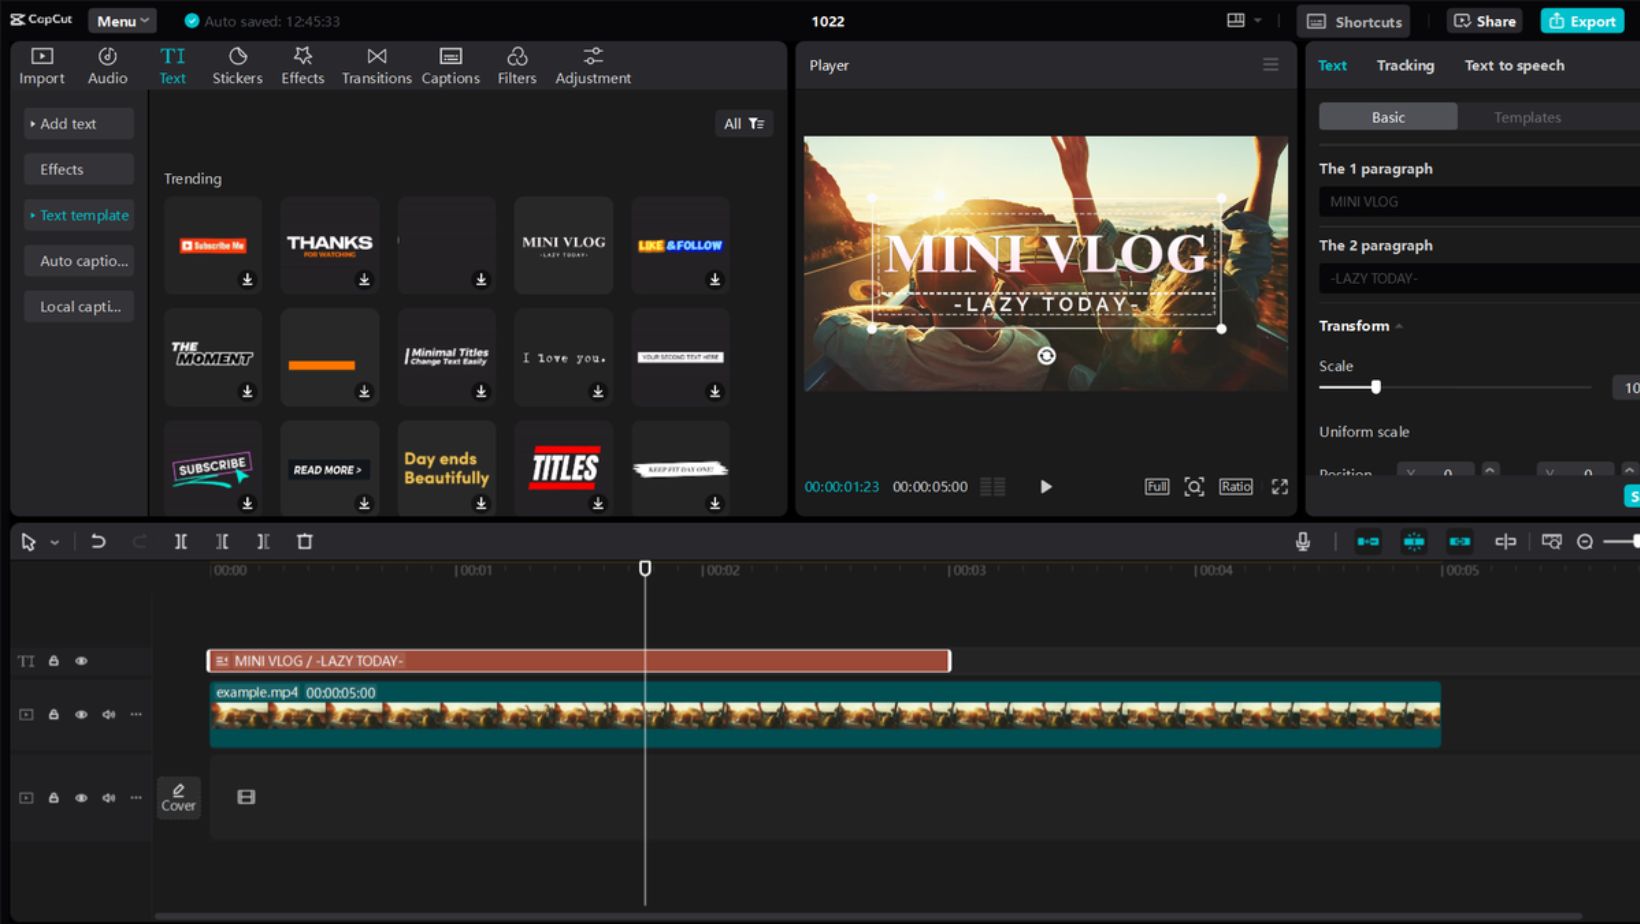Screen dimensions: 1640x924
Task: Open the Filters panel
Action: pos(517,66)
